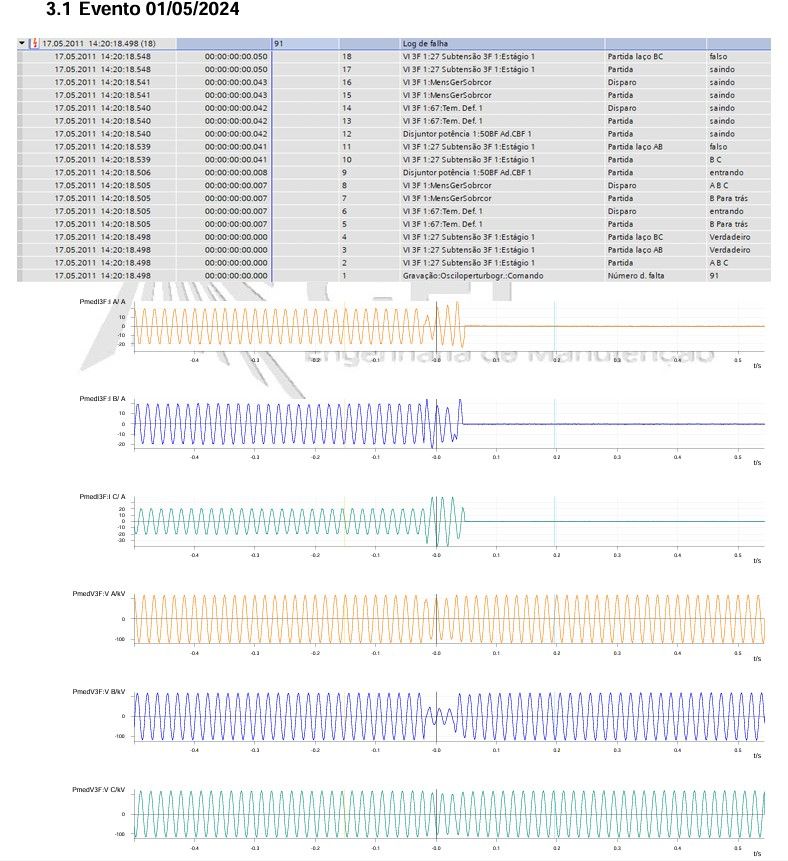Select 'Partida laço BC' in row 18
The image size is (788, 861).
[635, 56]
